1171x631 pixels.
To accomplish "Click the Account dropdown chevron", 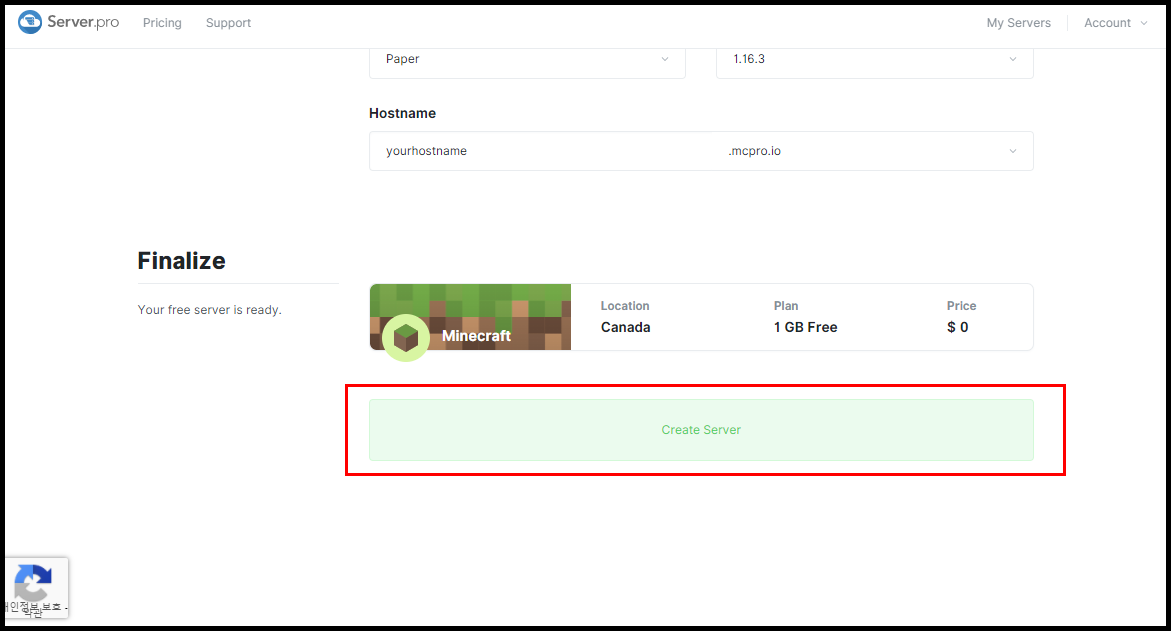I will pyautogui.click(x=1143, y=23).
